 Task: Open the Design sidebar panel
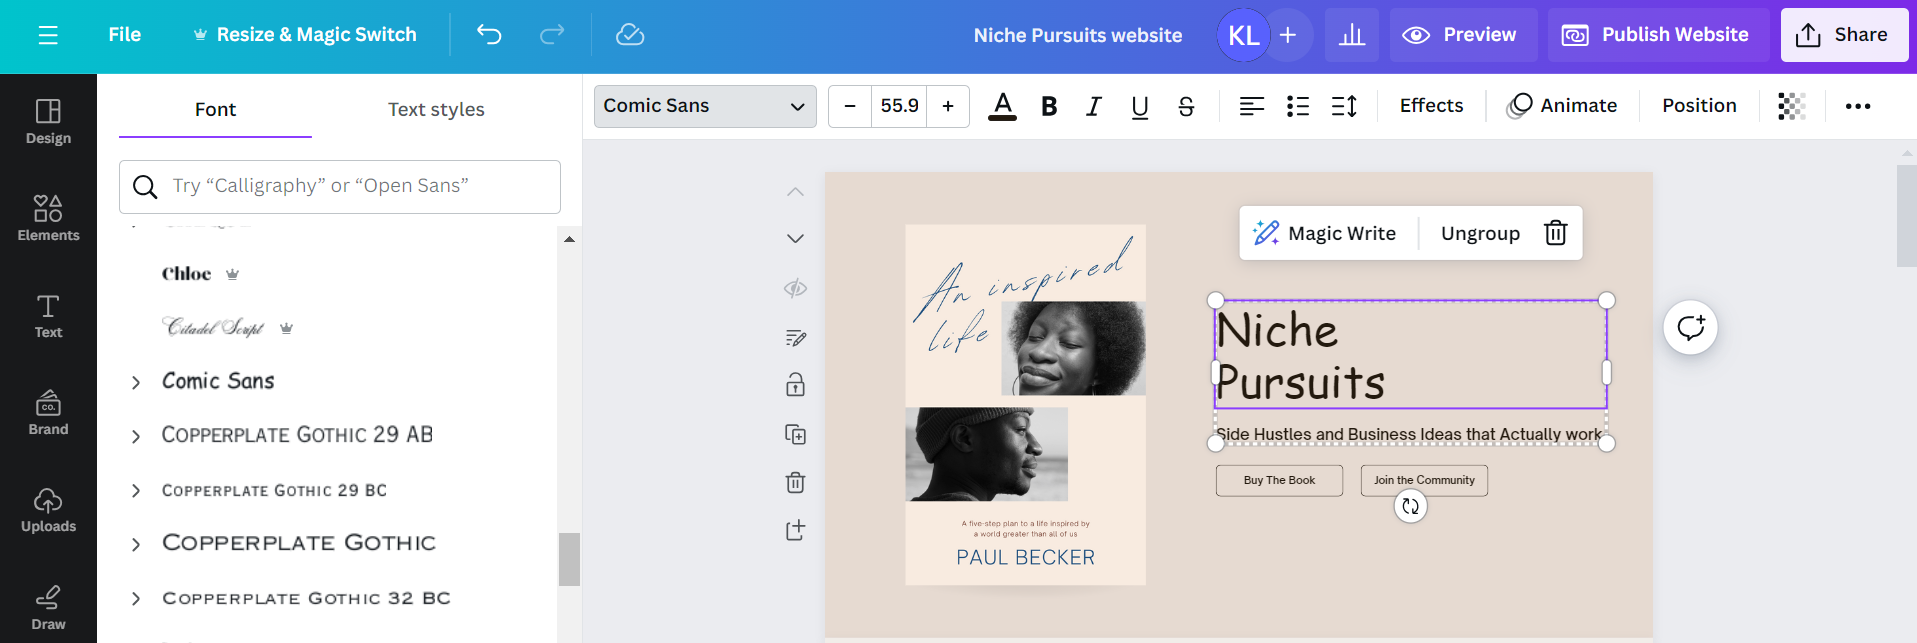tap(48, 122)
